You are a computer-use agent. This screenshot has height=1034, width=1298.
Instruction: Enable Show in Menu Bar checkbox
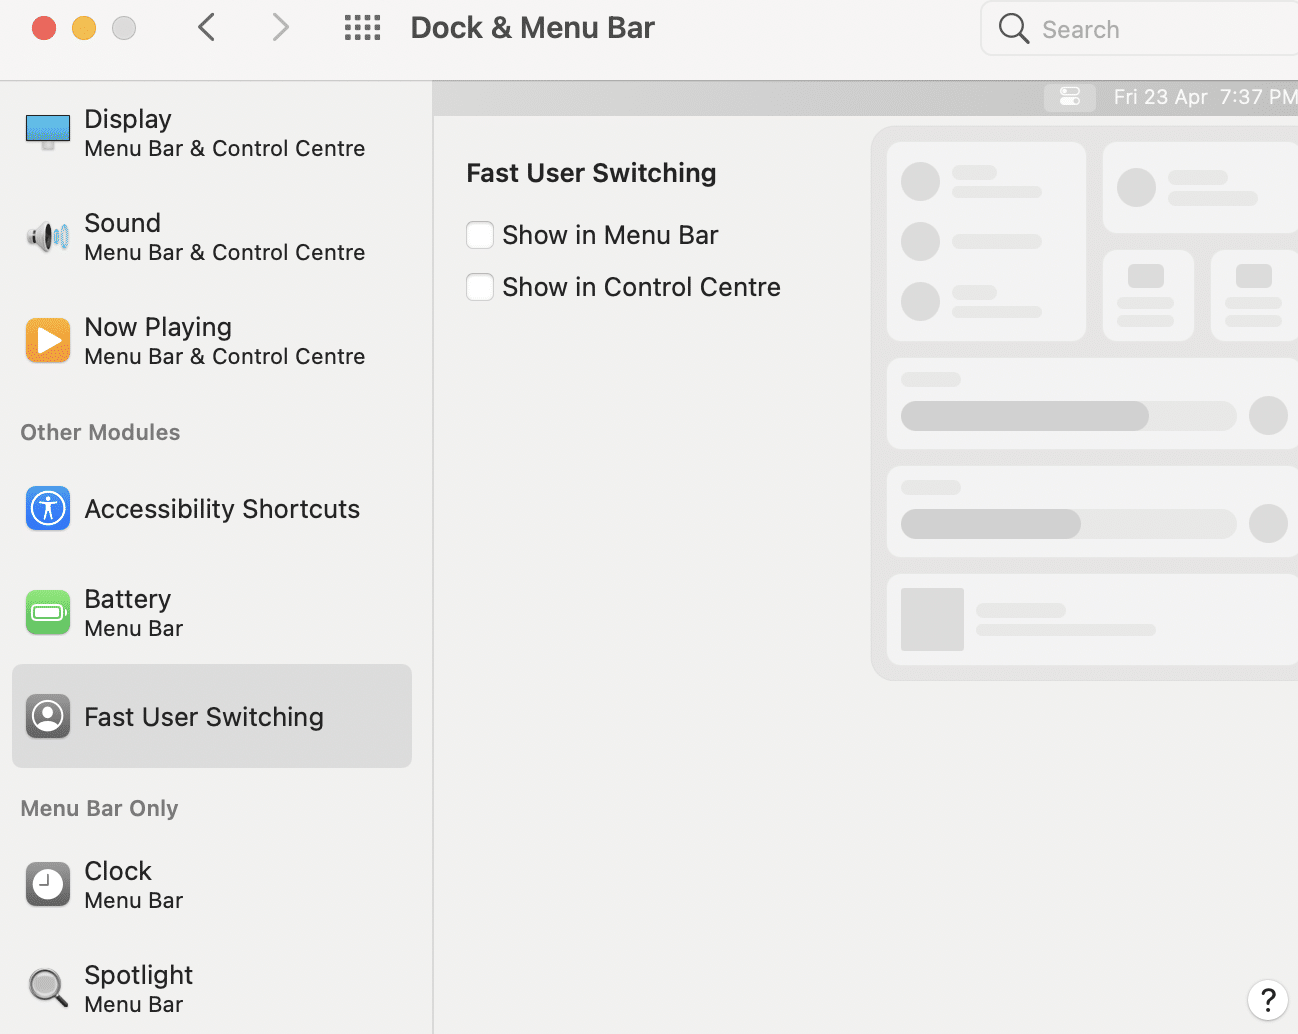(x=480, y=235)
